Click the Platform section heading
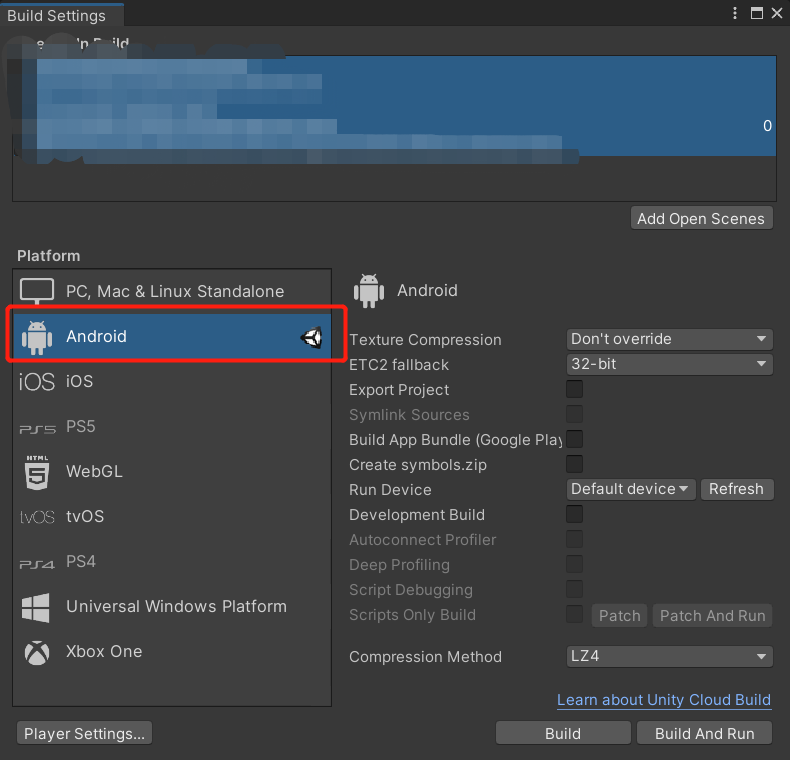 tap(48, 256)
